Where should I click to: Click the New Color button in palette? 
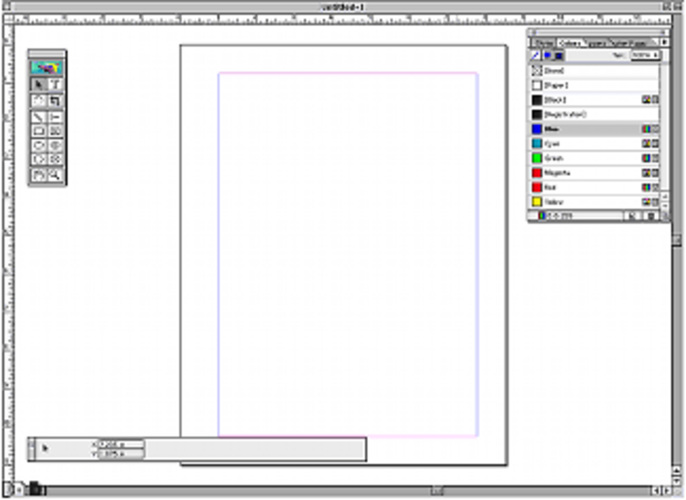point(632,216)
